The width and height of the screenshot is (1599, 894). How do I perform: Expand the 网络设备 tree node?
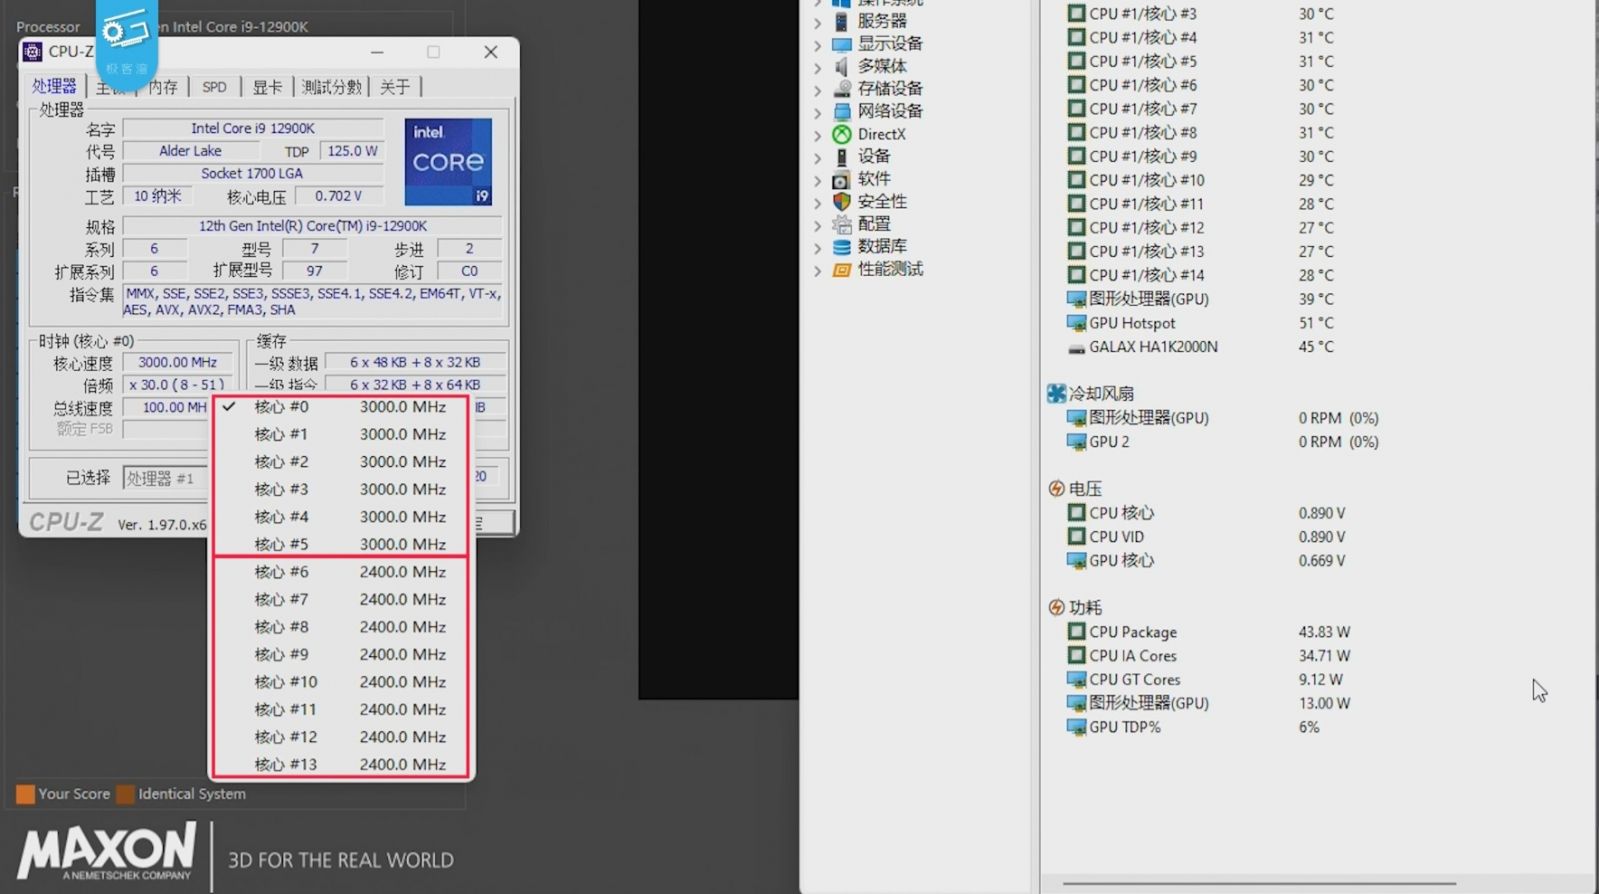click(818, 112)
